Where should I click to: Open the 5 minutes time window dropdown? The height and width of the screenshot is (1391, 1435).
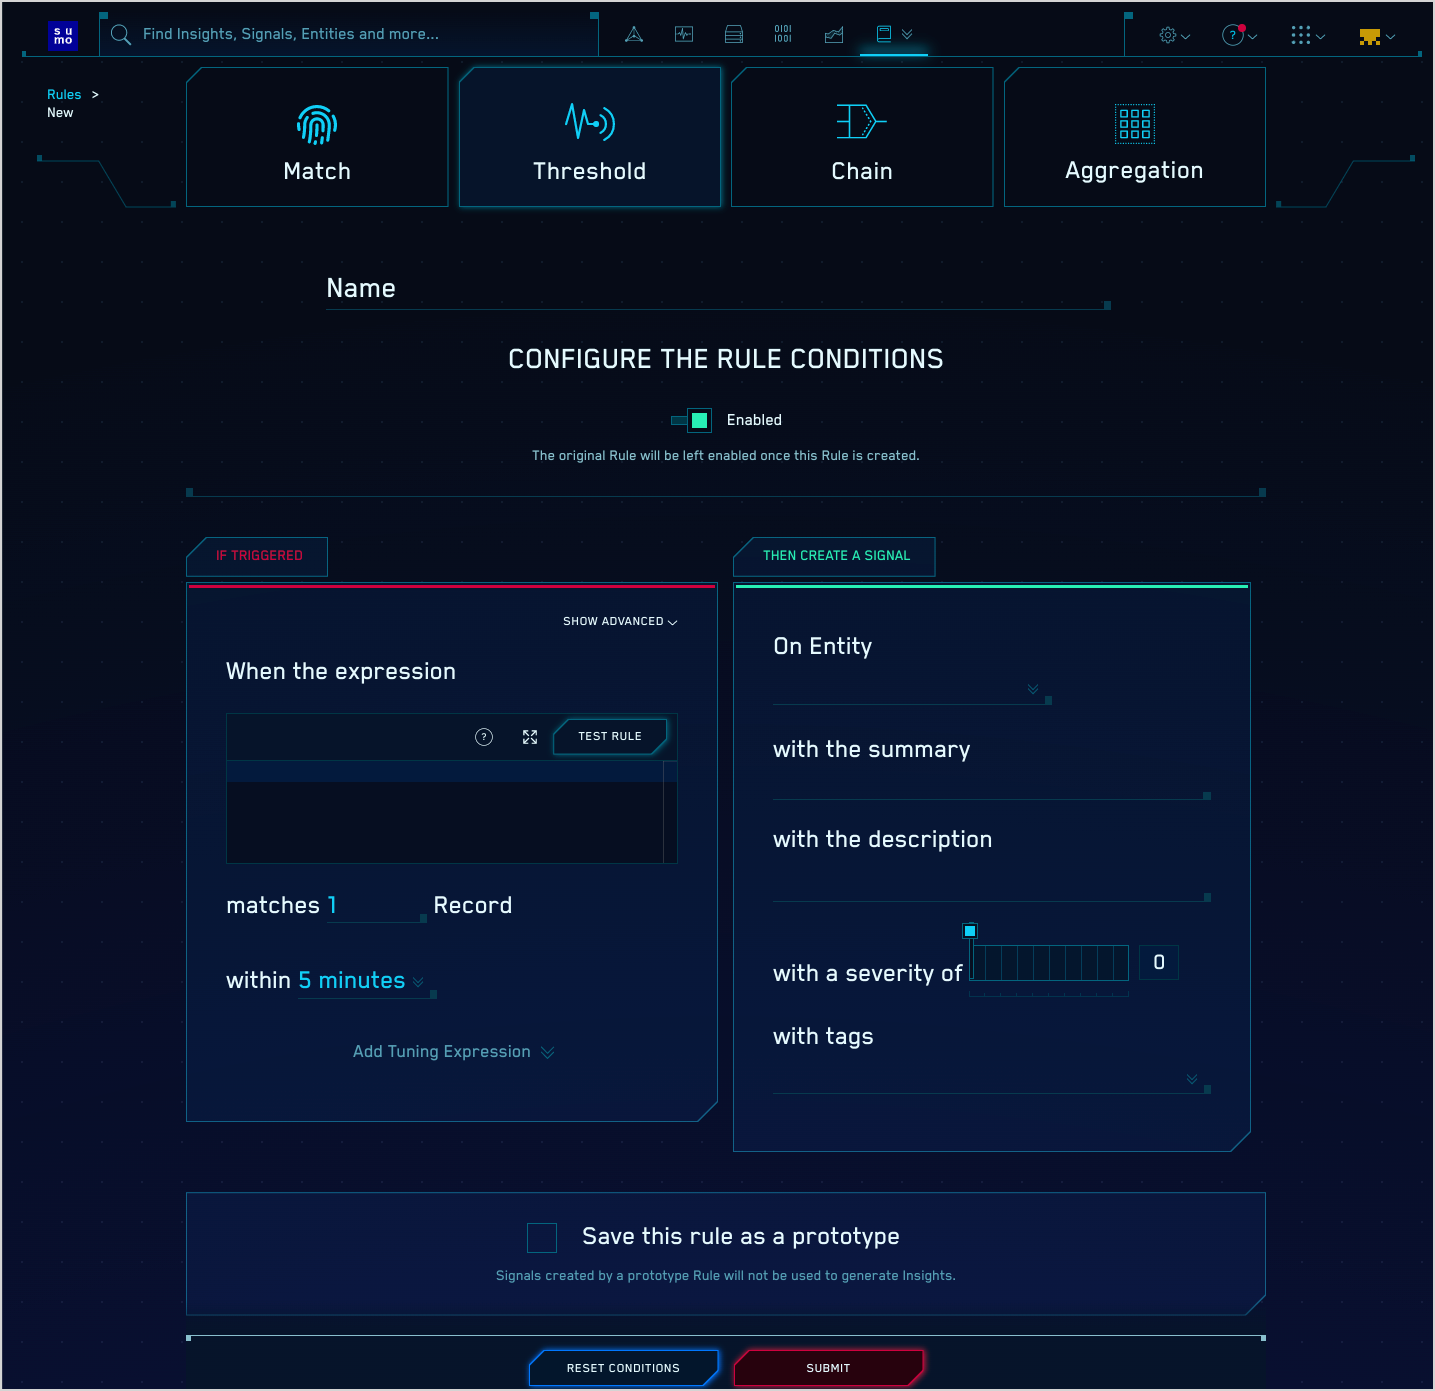pos(361,981)
